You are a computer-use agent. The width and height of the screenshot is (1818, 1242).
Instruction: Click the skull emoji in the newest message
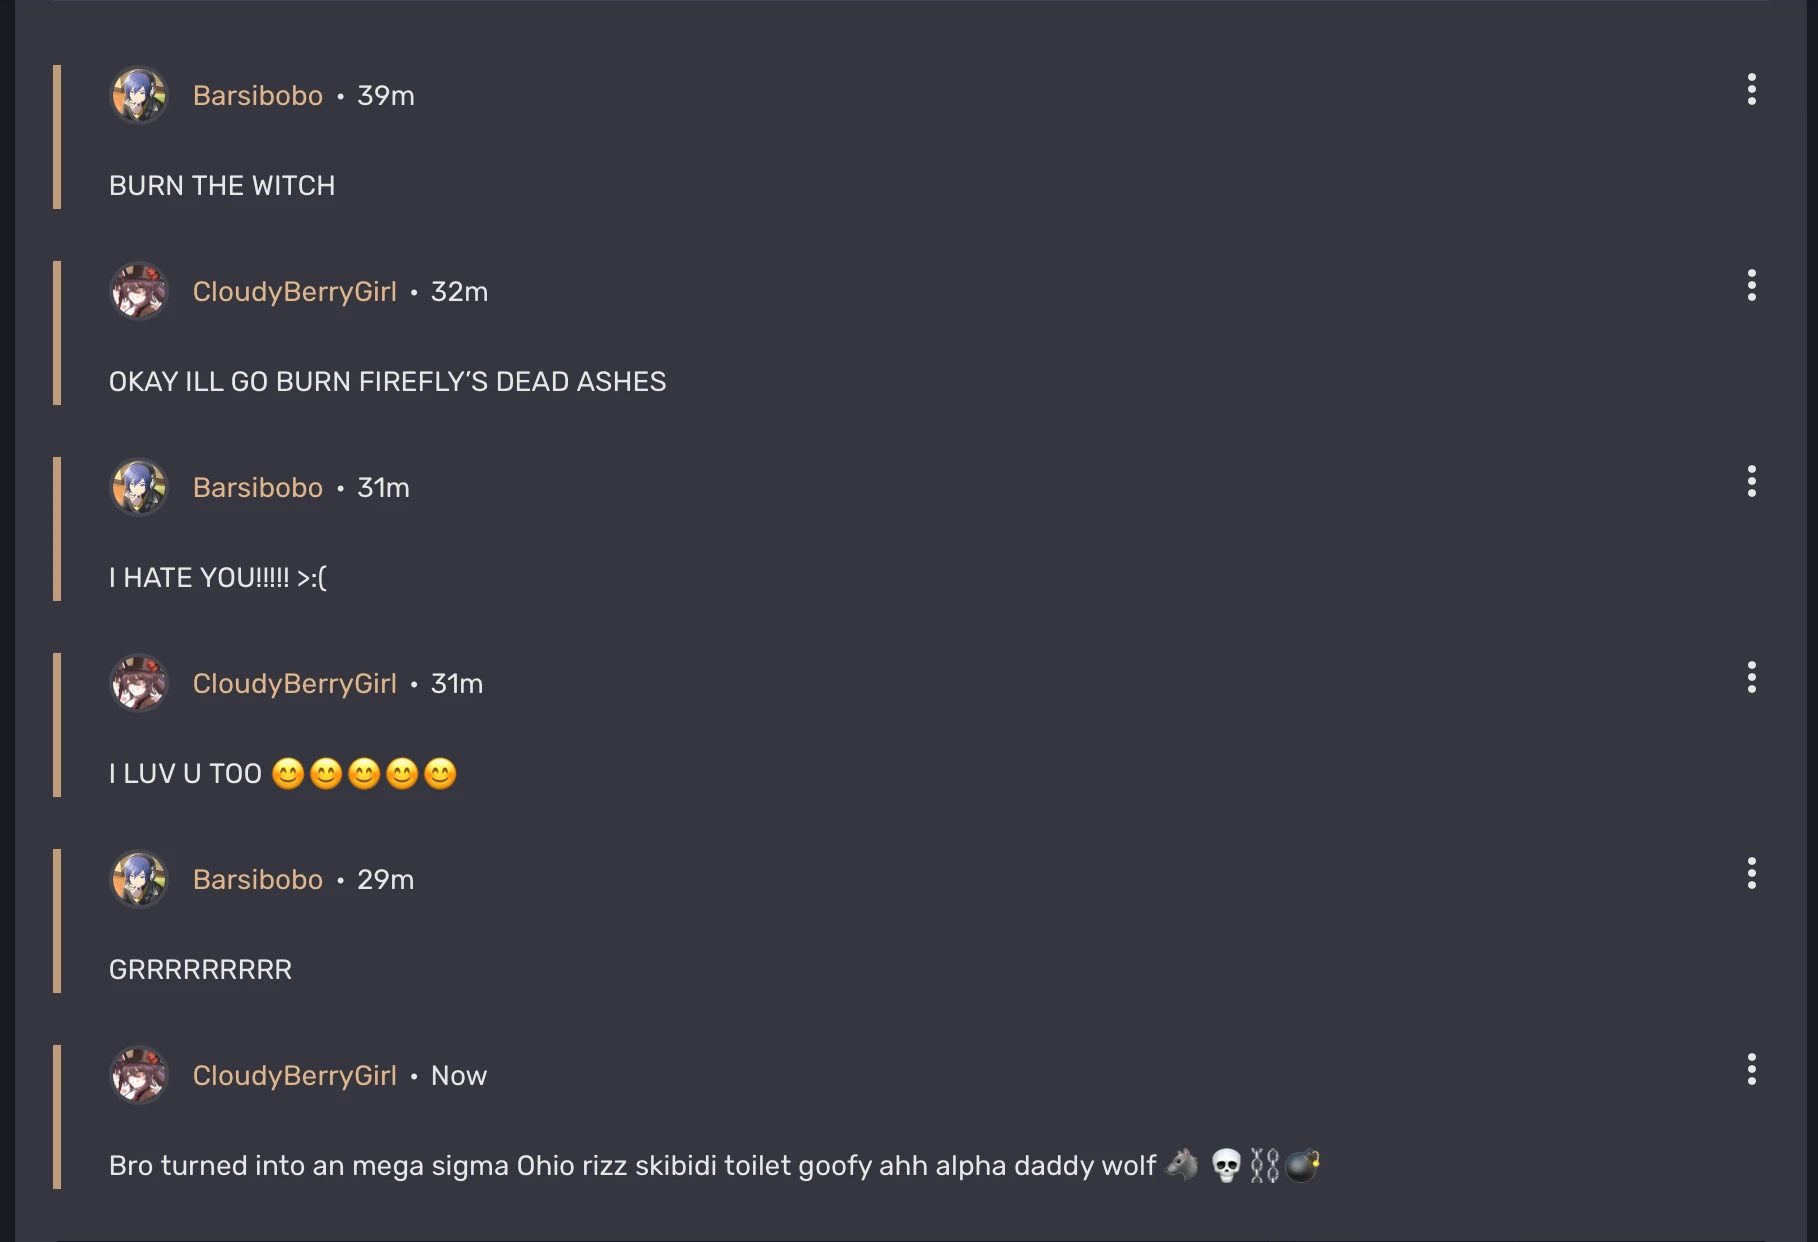(1225, 1164)
